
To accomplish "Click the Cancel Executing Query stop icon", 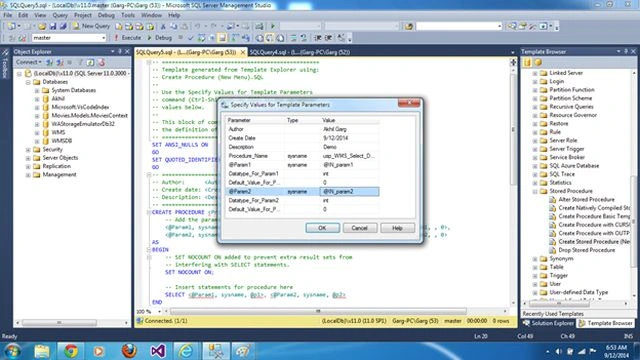I will 180,38.
